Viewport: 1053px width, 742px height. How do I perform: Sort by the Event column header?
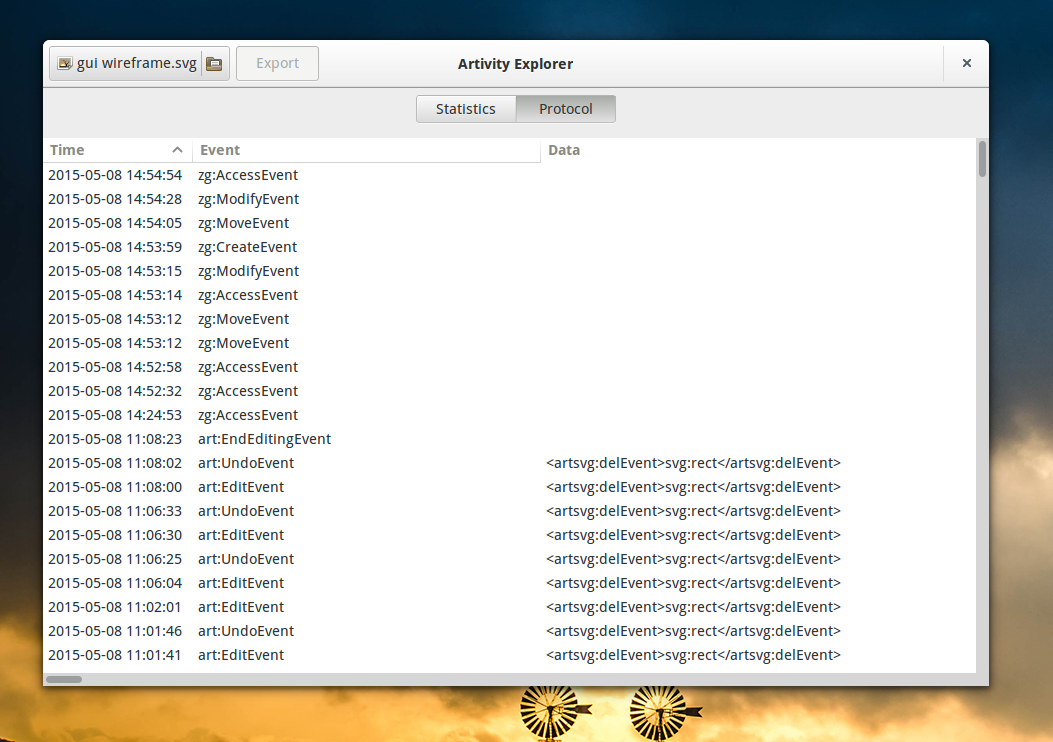[365, 150]
